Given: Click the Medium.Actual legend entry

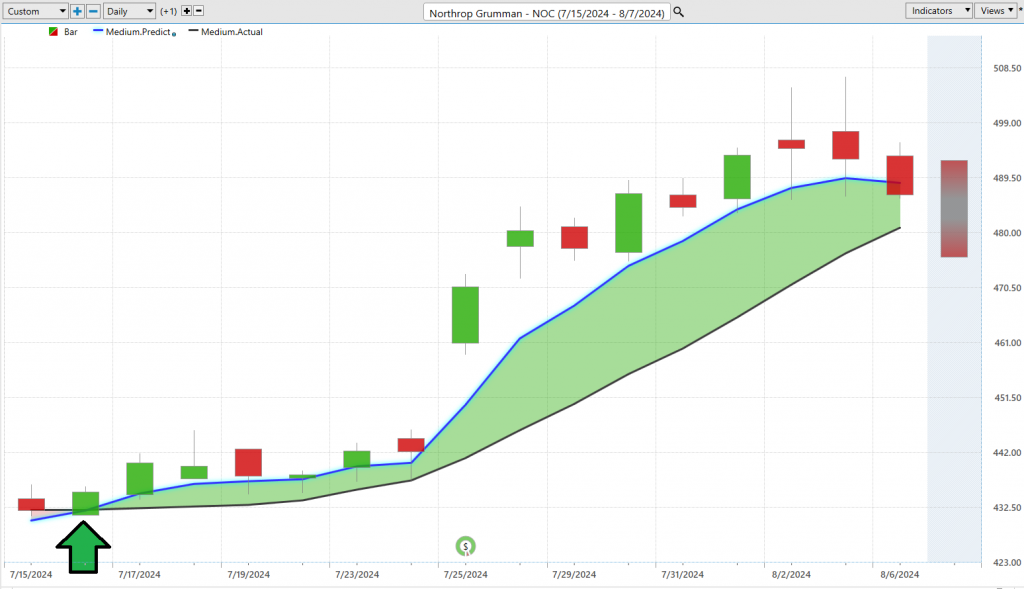Looking at the screenshot, I should pyautogui.click(x=225, y=31).
